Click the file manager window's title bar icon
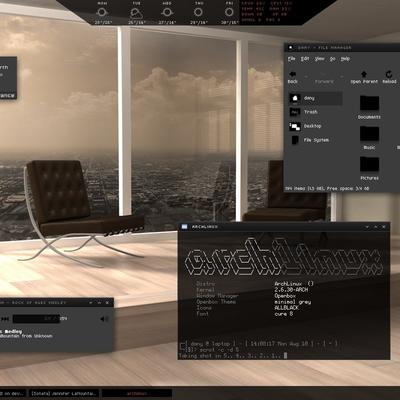 coord(290,48)
